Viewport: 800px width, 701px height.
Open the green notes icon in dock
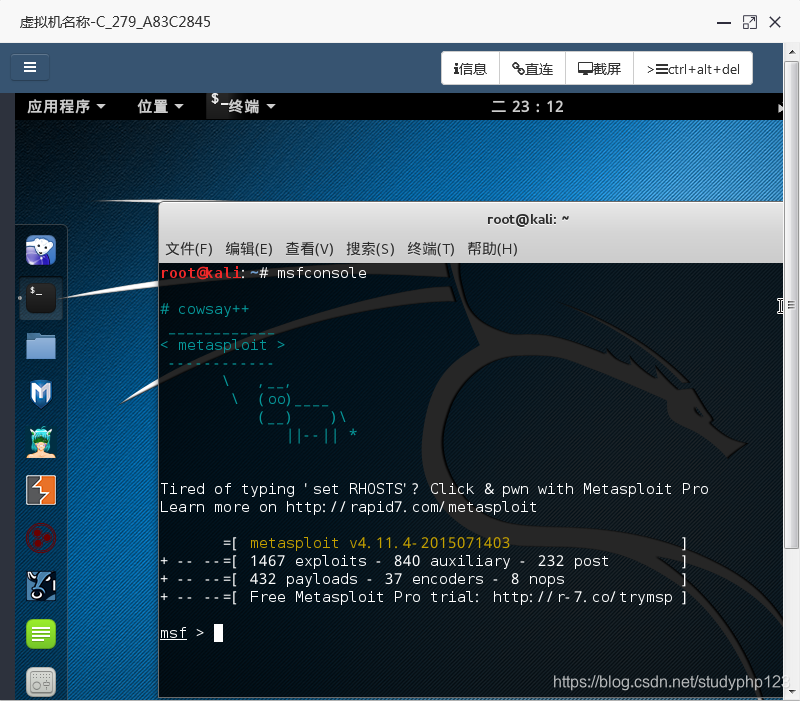41,634
